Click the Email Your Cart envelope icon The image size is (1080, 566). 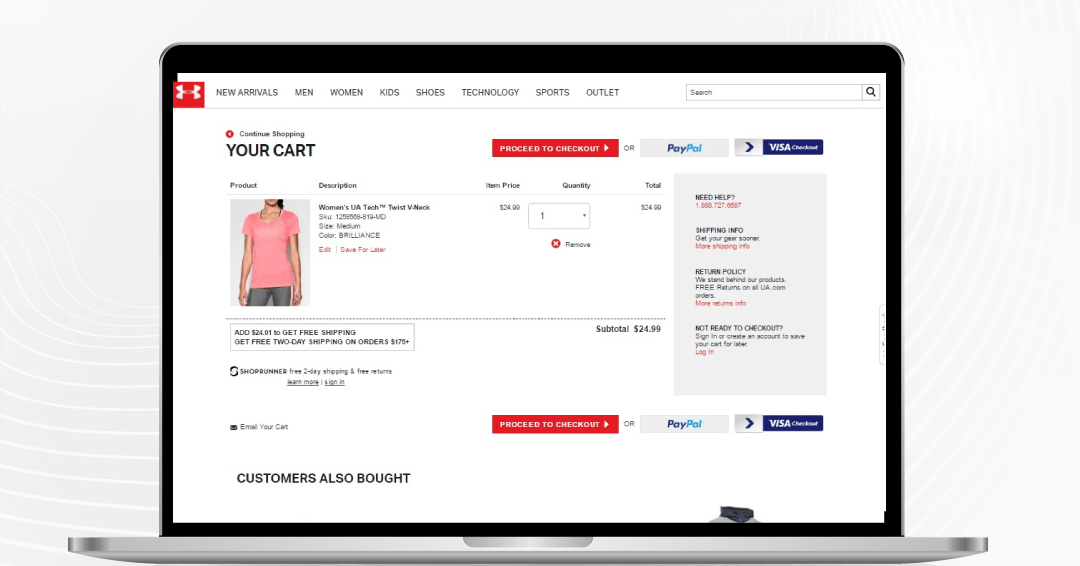coord(233,428)
